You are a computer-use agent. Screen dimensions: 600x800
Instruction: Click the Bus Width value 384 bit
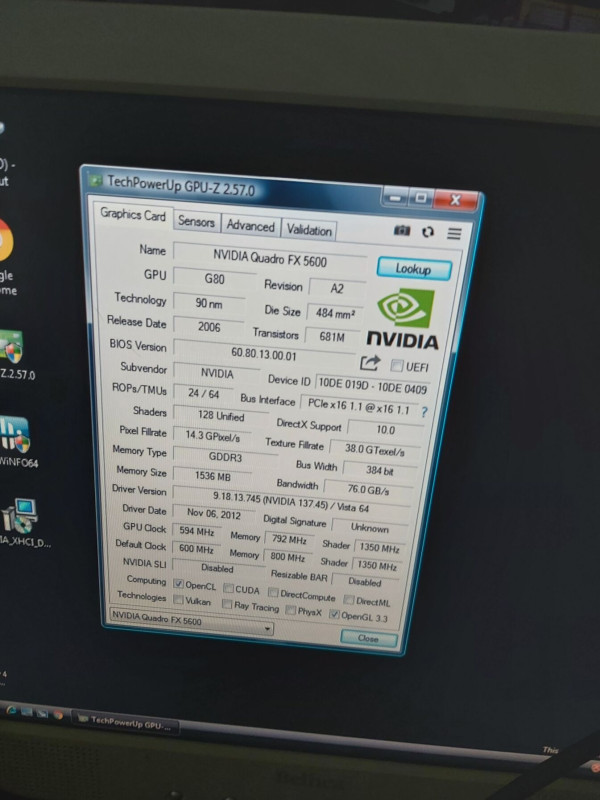click(x=380, y=470)
